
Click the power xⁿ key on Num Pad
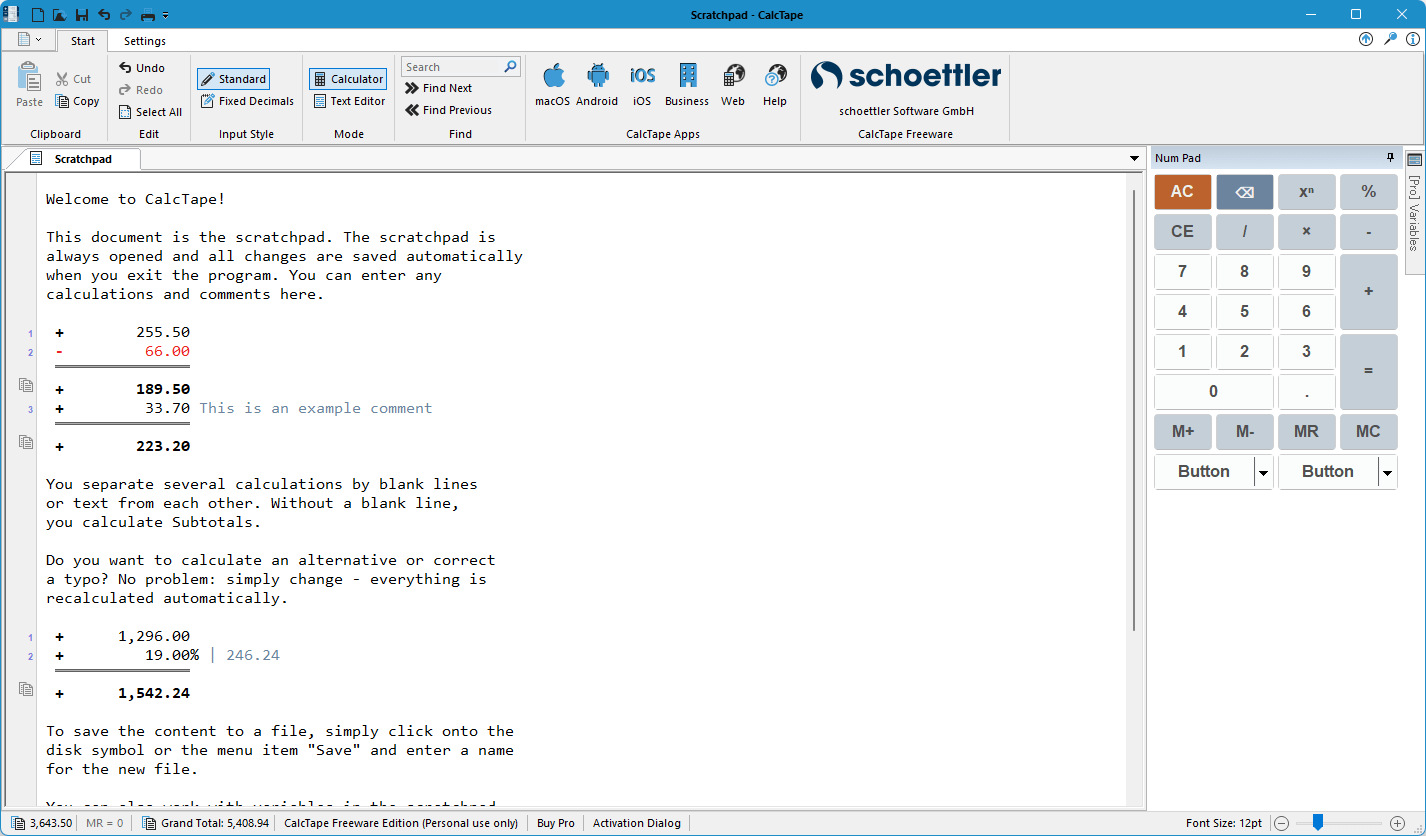tap(1306, 192)
